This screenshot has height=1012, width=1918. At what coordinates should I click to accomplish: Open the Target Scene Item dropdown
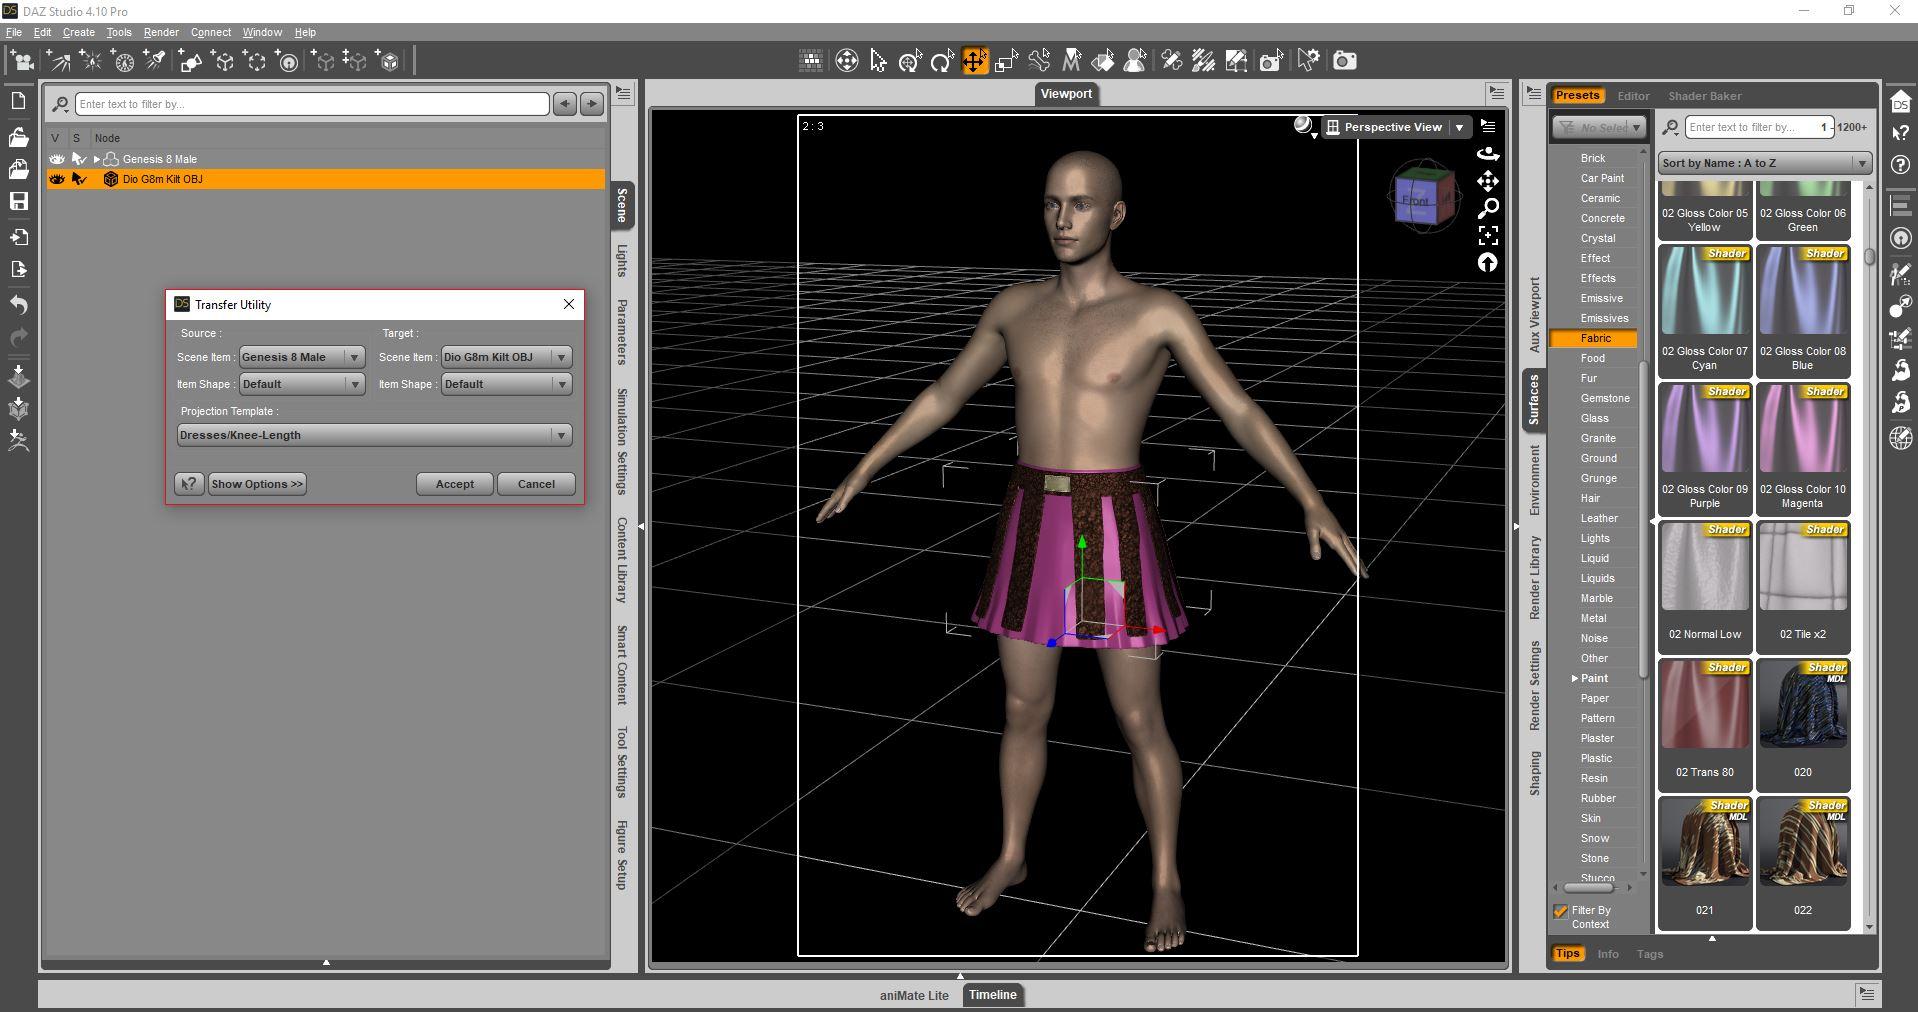(506, 357)
